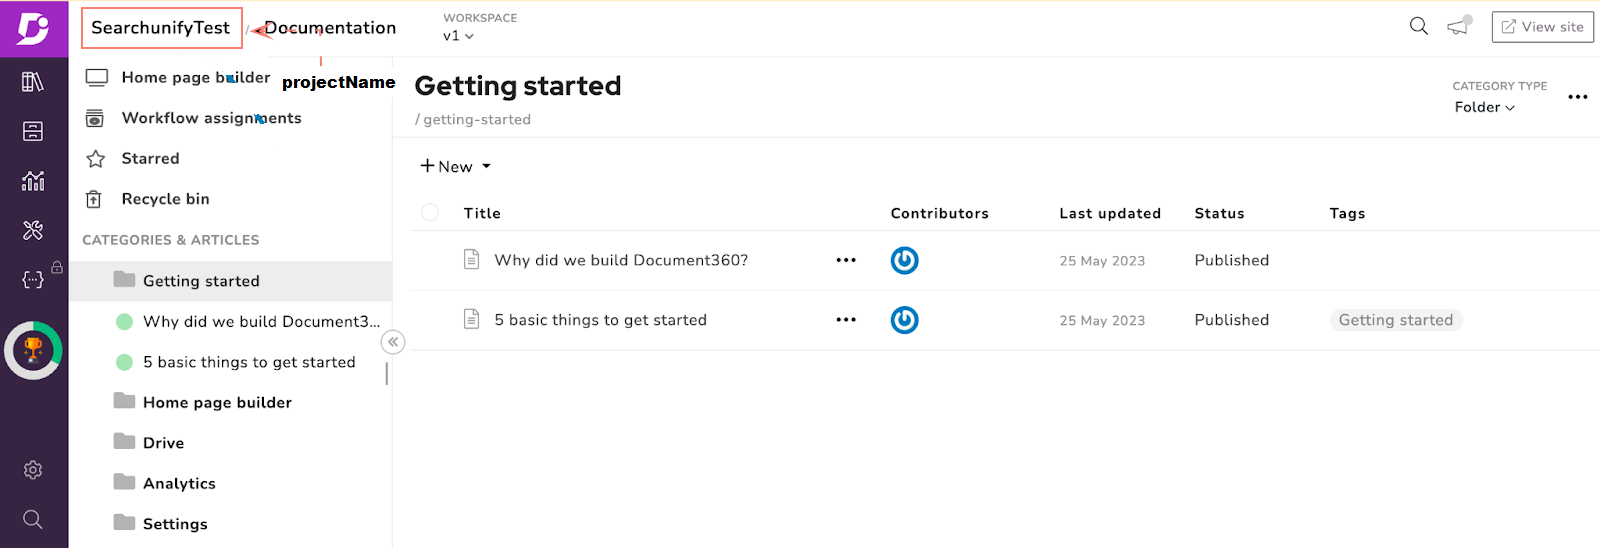Open the Starred menu item

coord(150,158)
